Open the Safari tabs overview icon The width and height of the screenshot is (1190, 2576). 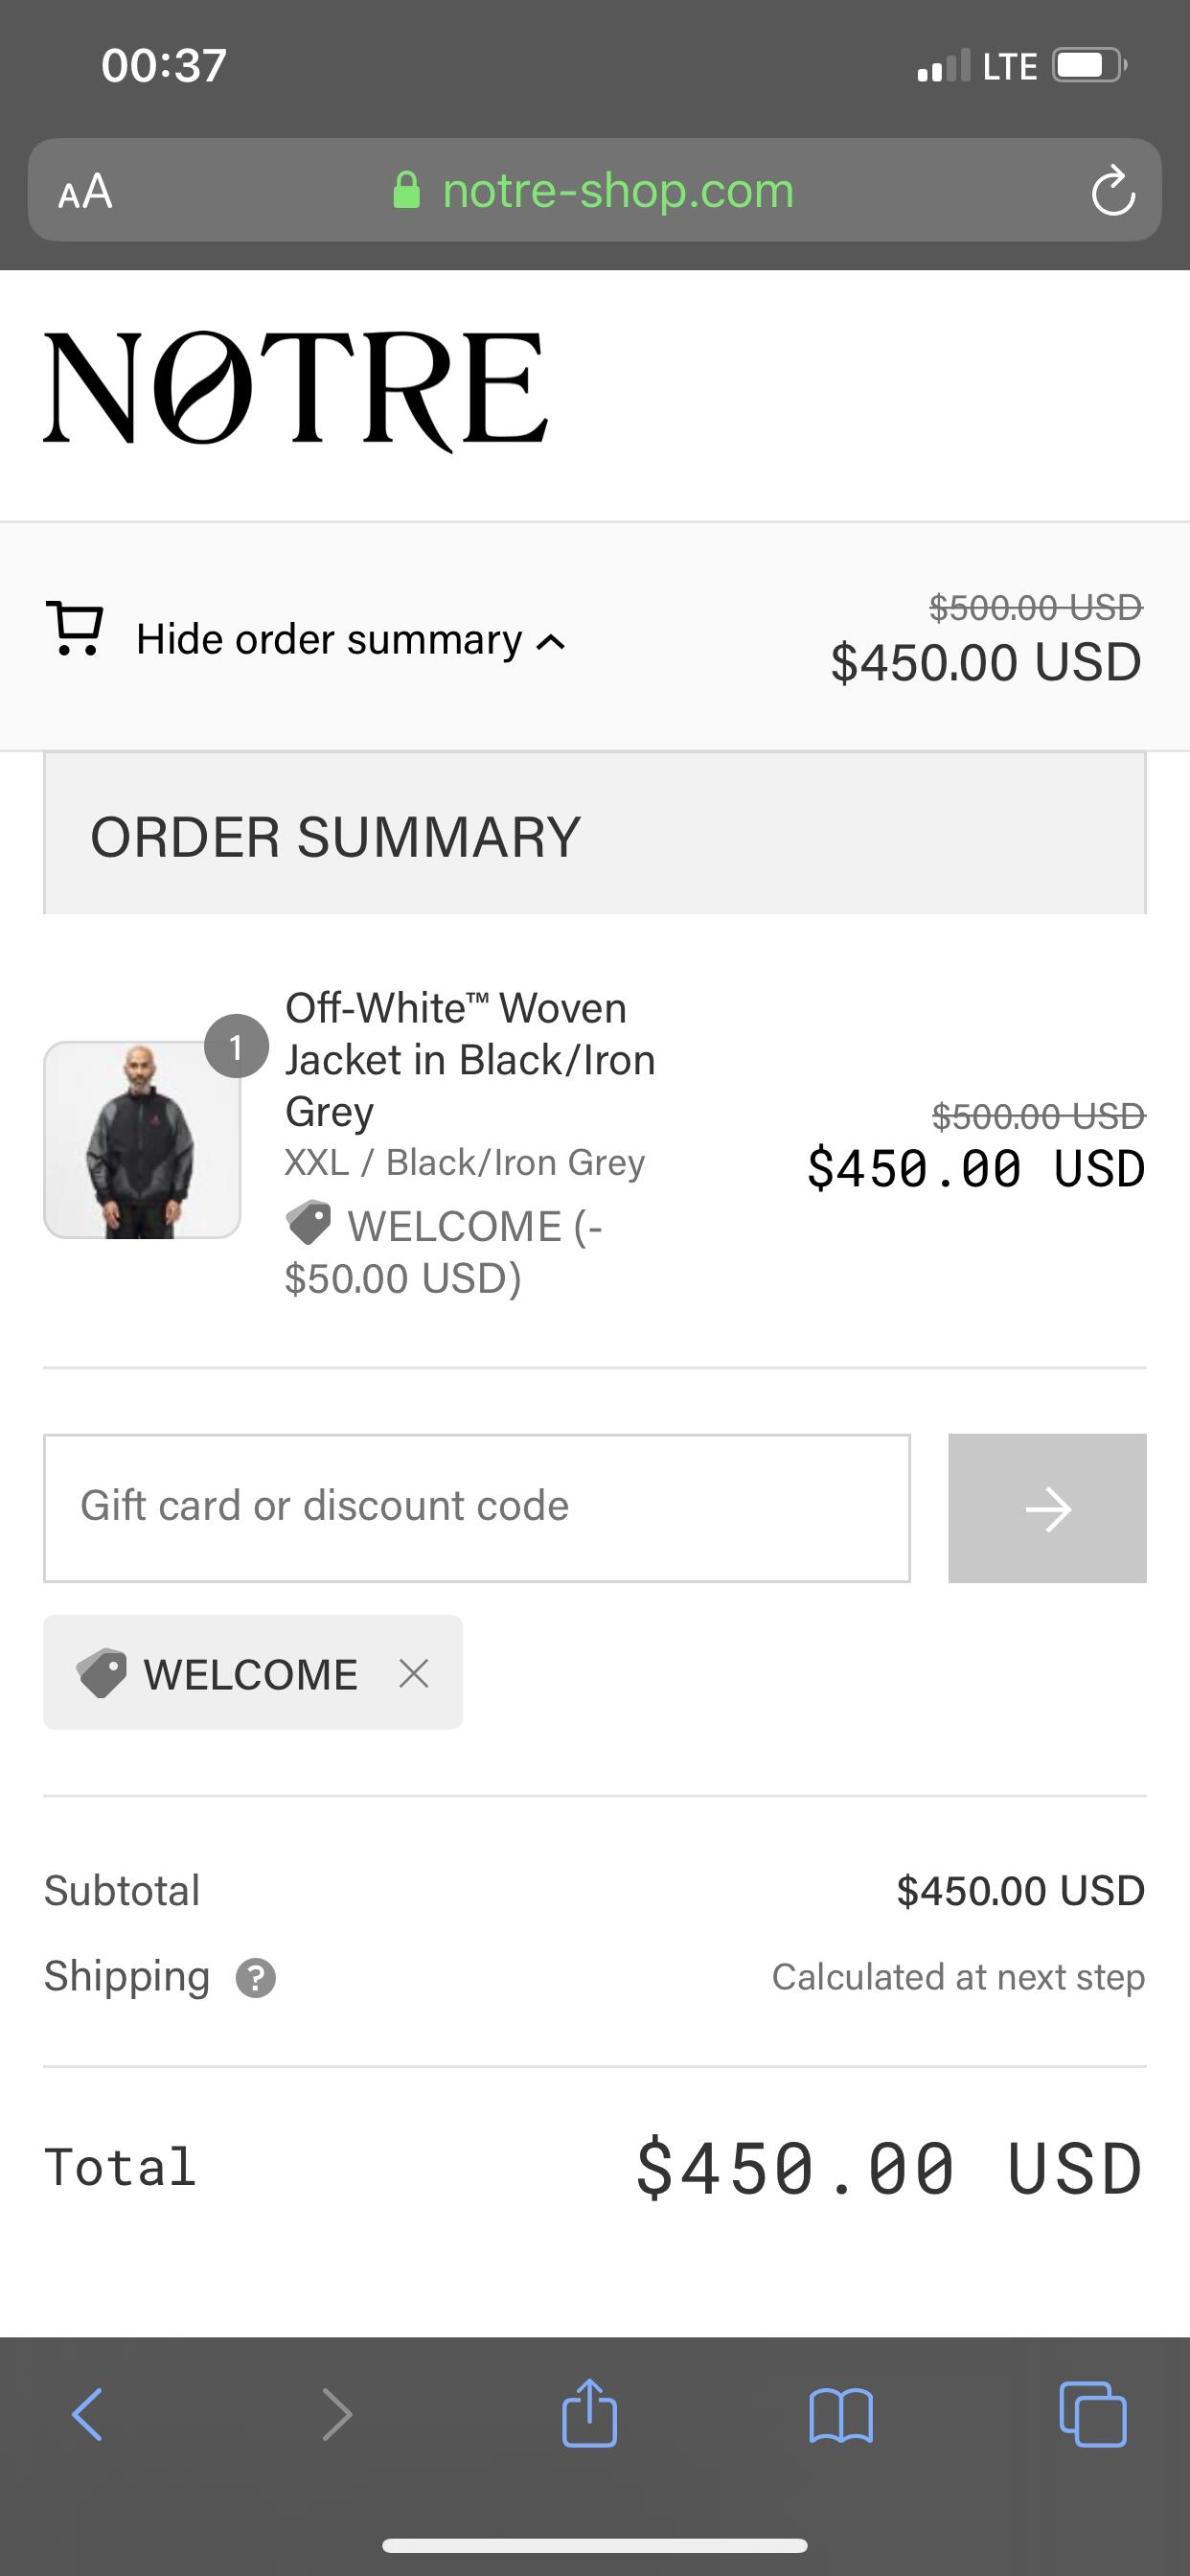click(1092, 2414)
